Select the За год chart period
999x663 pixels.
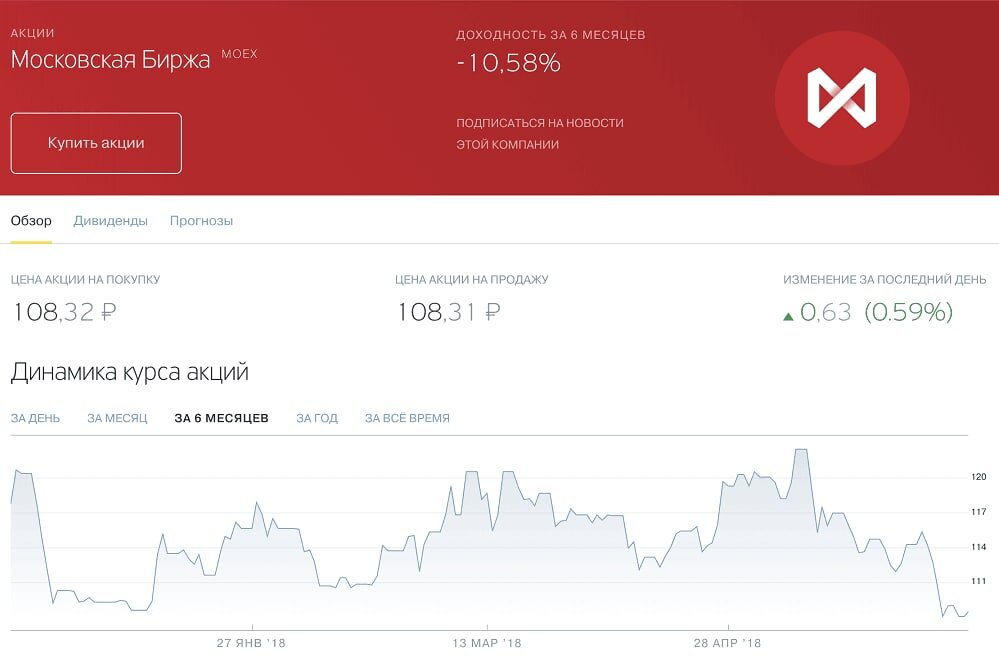[317, 418]
